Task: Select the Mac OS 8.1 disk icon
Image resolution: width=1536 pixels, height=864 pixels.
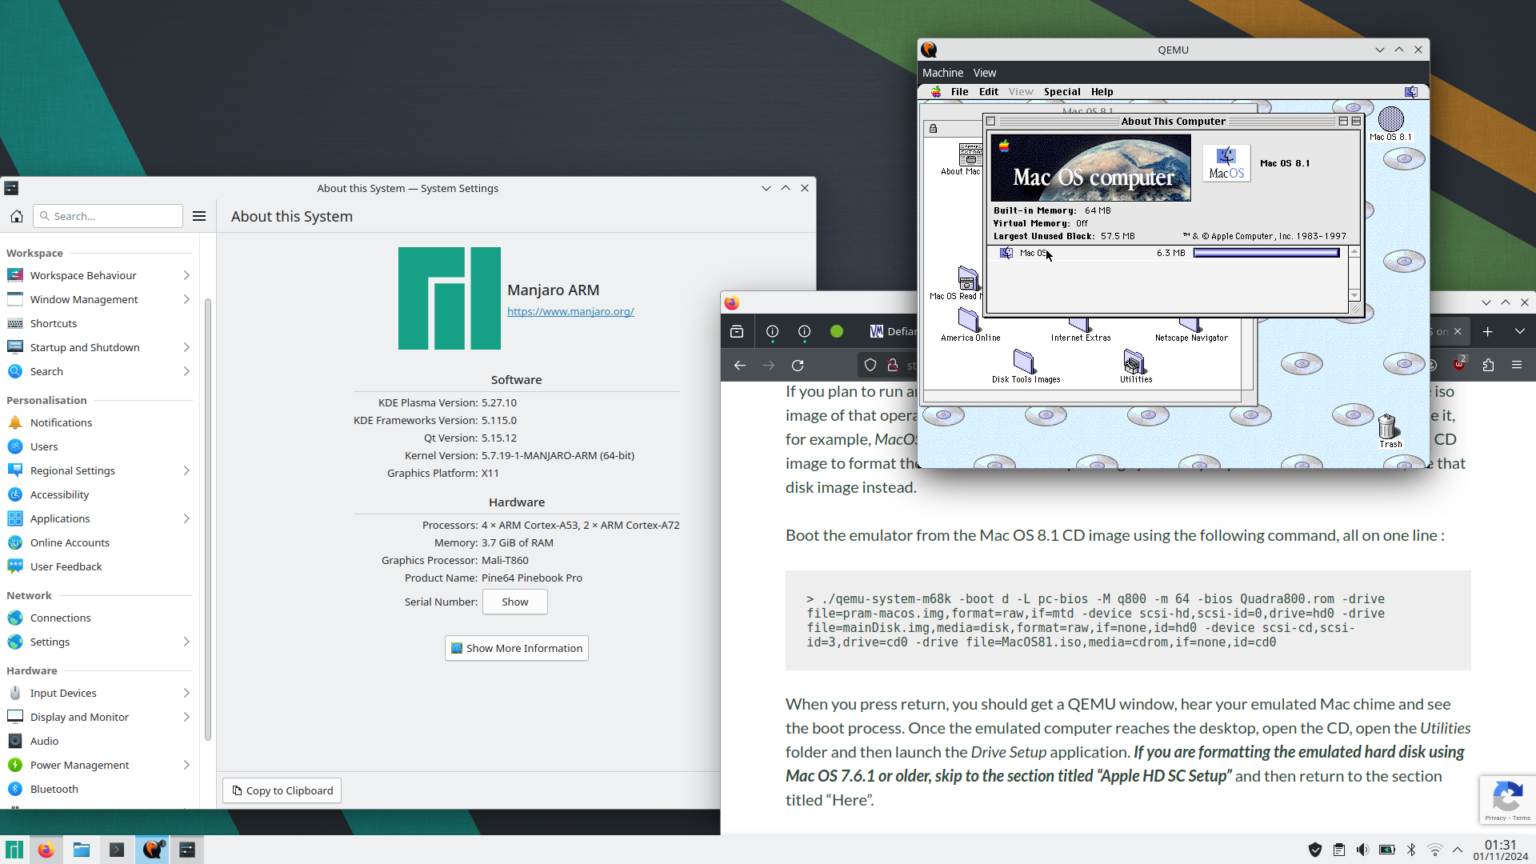Action: (x=1389, y=120)
